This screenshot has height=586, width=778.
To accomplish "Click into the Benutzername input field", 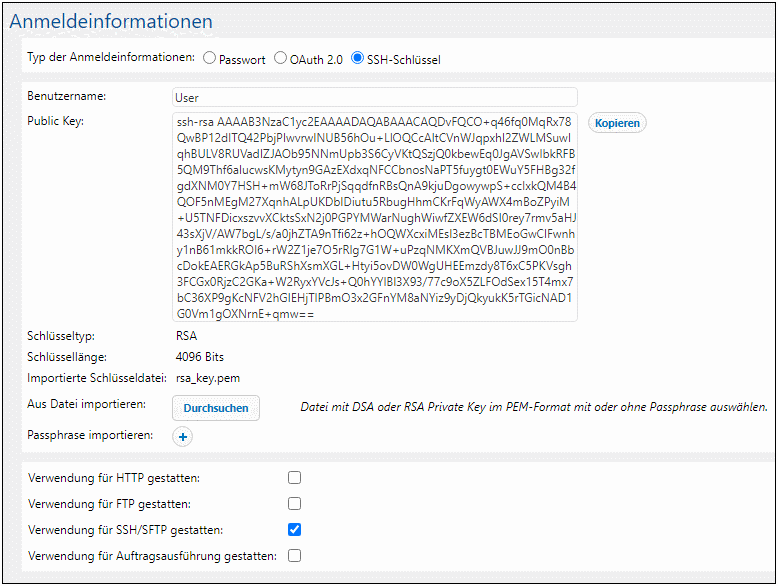I will click(x=374, y=98).
